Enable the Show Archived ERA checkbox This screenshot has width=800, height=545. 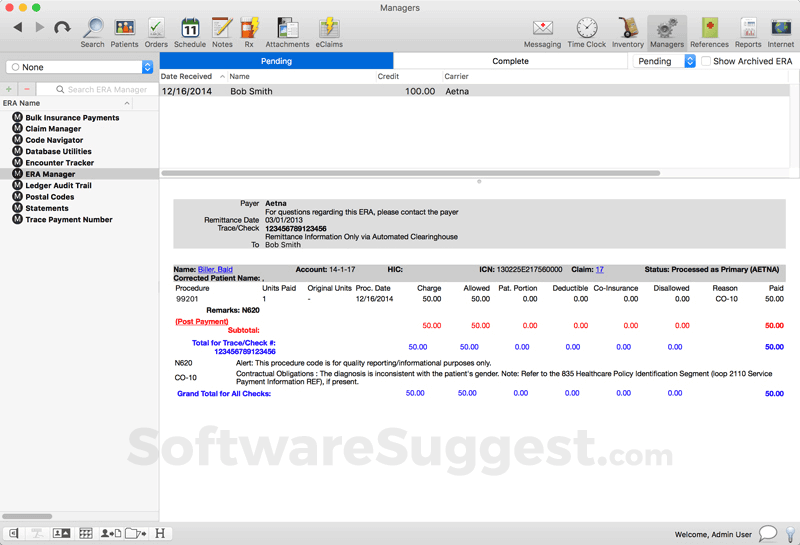(x=706, y=61)
